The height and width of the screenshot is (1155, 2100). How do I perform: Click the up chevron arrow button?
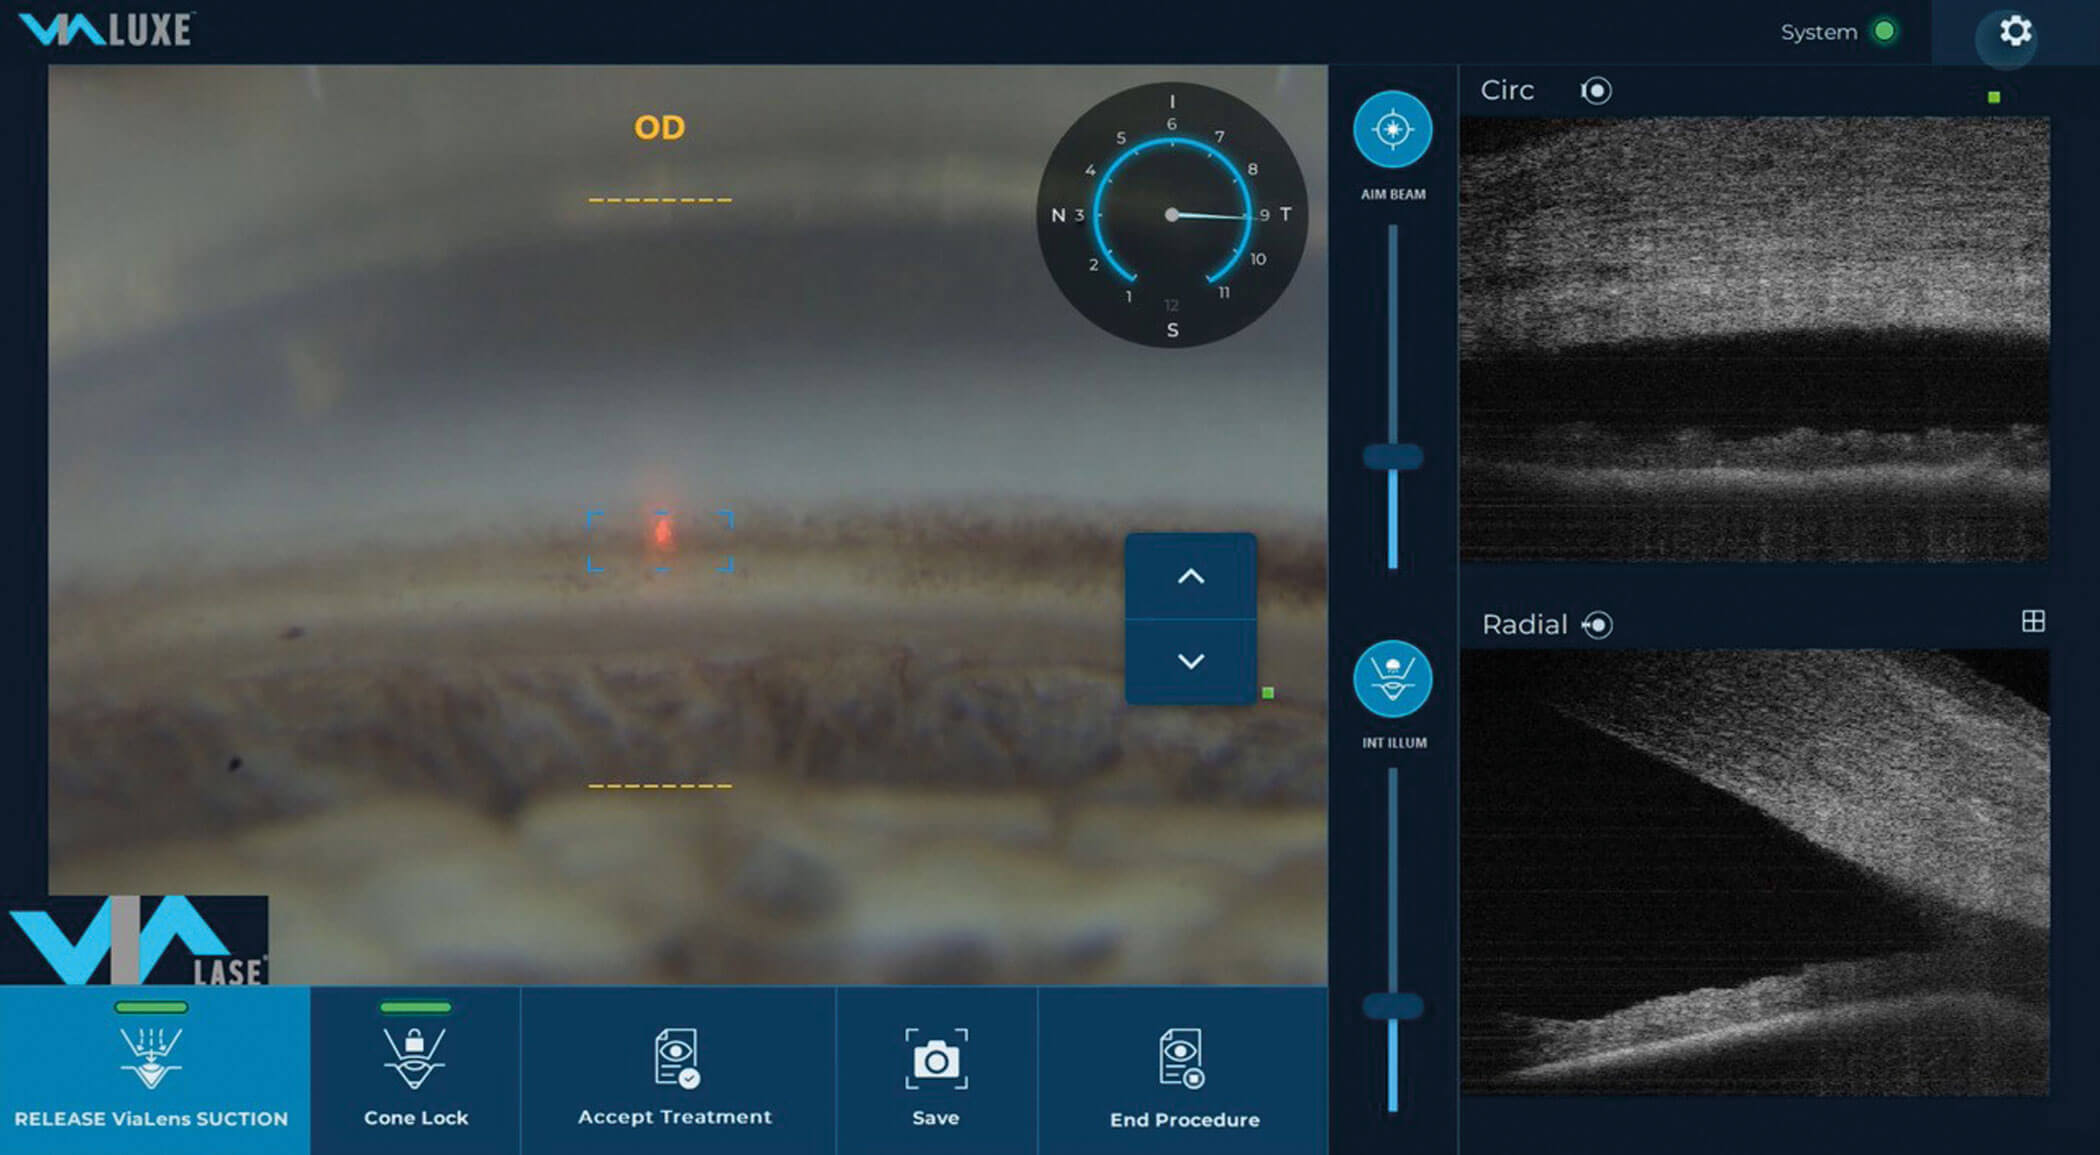click(x=1190, y=577)
